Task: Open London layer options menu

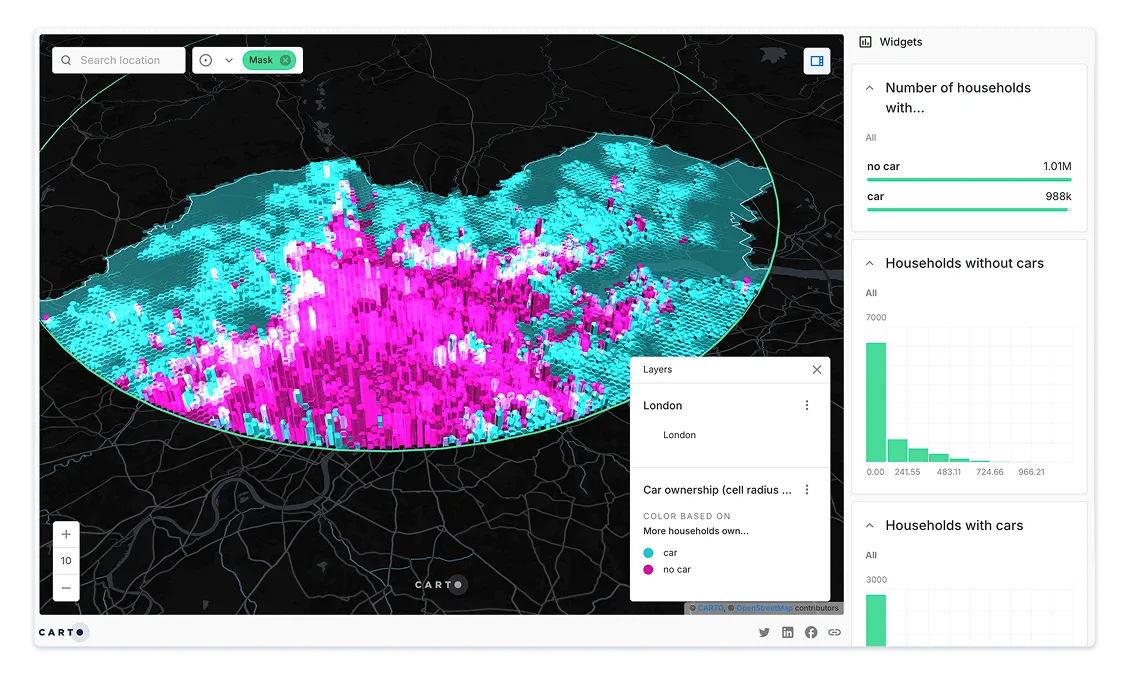Action: point(807,405)
